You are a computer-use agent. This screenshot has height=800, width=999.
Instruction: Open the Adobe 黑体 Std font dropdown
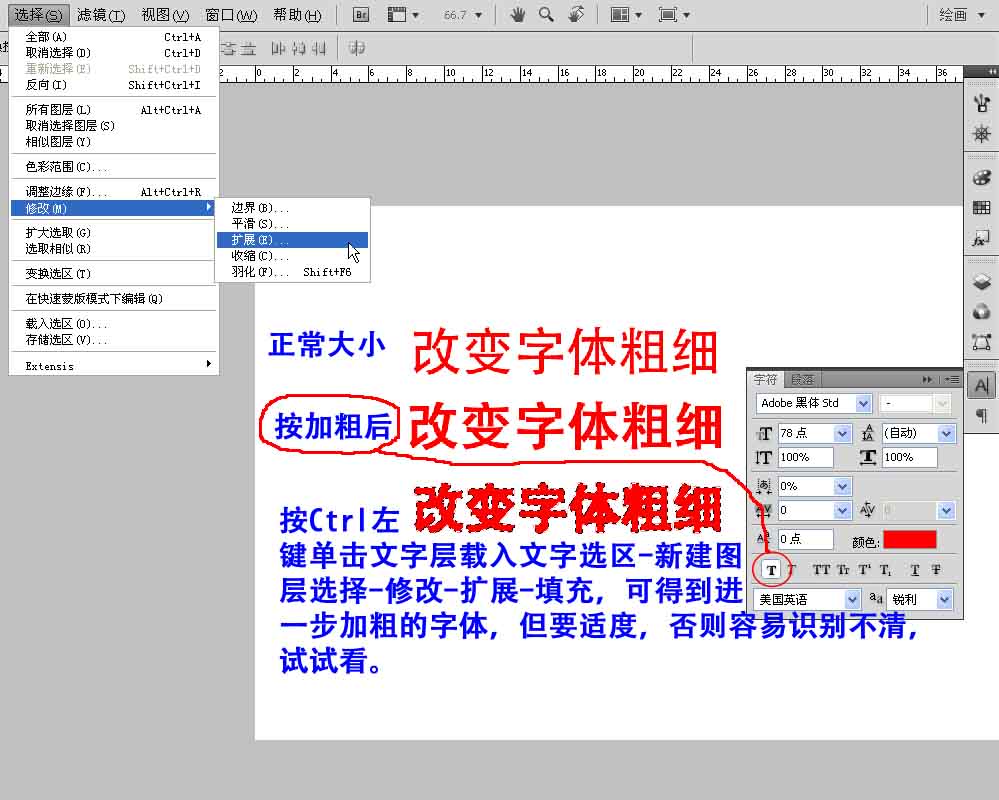(x=861, y=403)
